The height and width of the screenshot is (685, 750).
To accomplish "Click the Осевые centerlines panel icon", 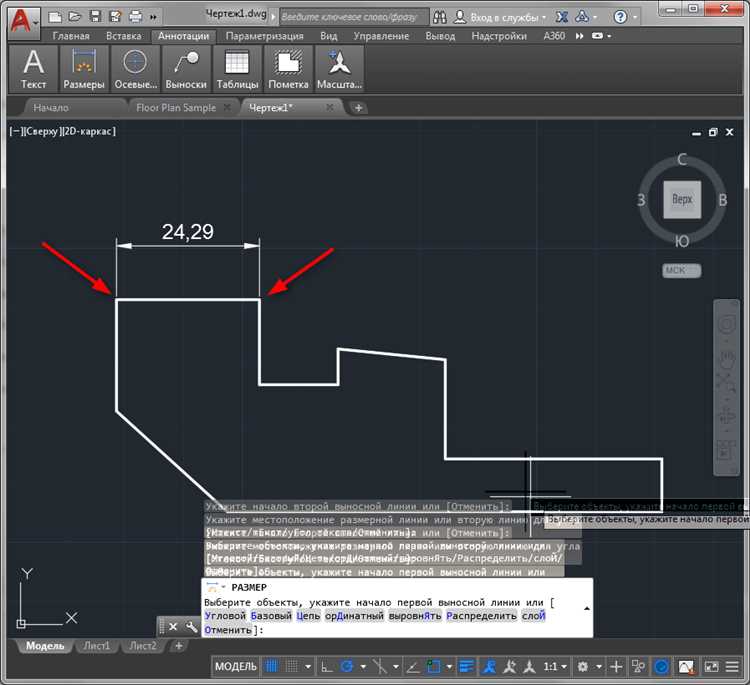I will (135, 69).
